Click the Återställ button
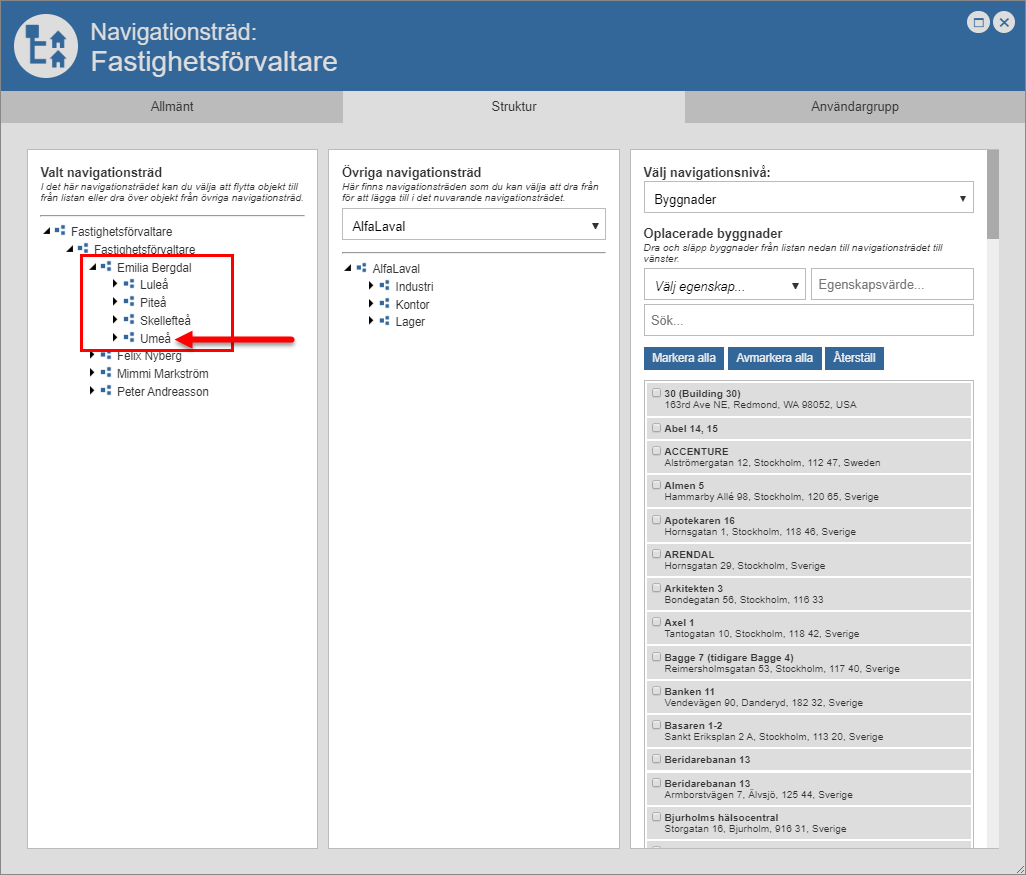 coord(854,358)
